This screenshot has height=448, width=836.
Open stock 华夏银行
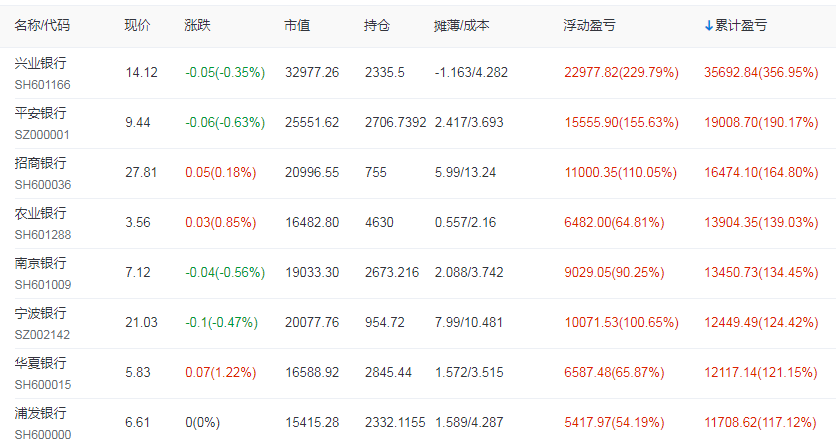41,363
